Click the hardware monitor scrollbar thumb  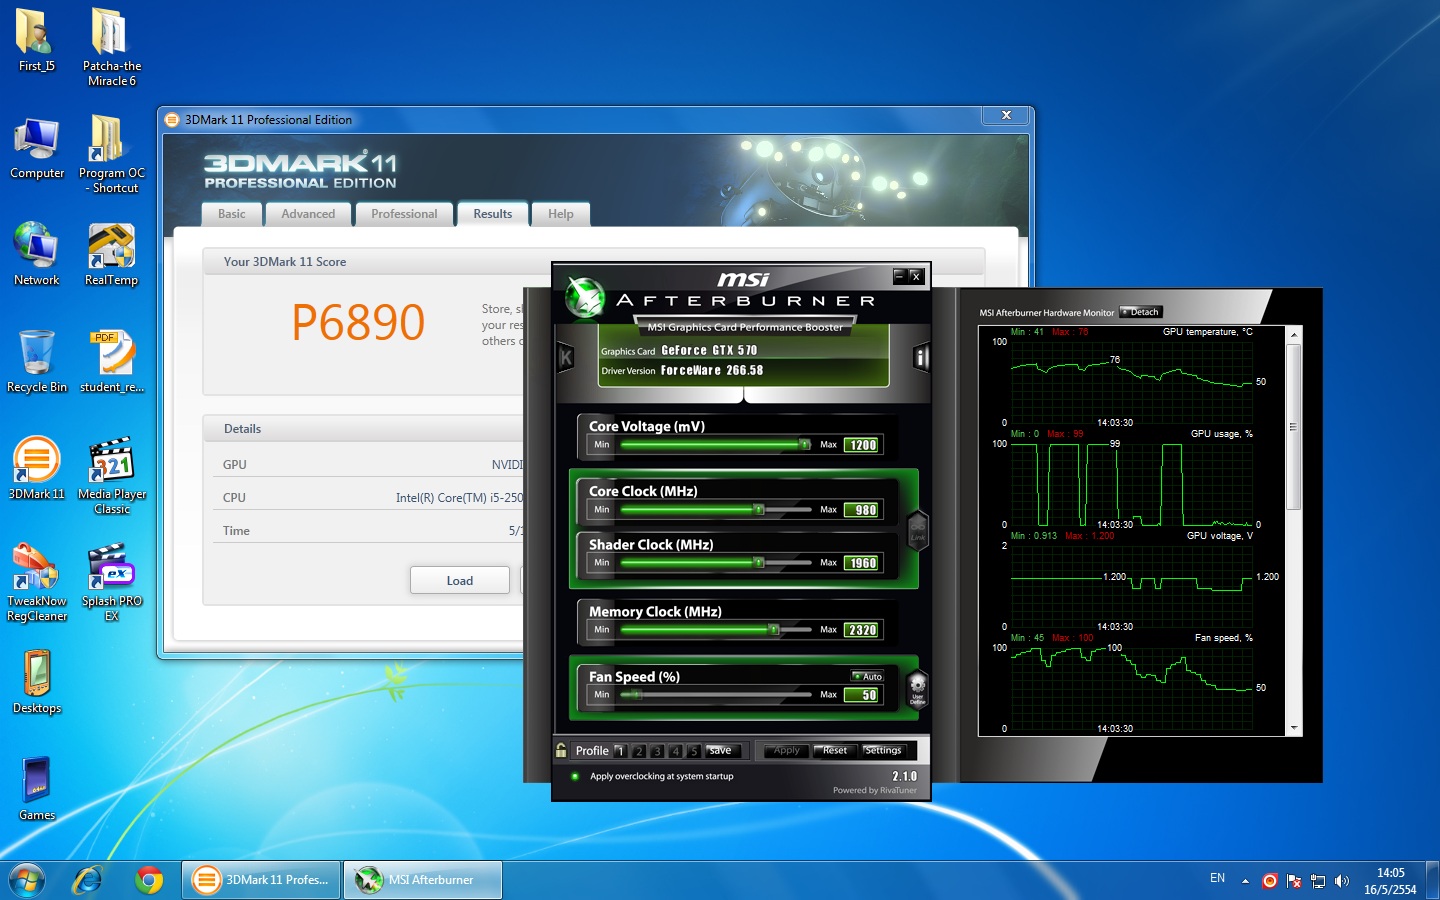(1294, 427)
